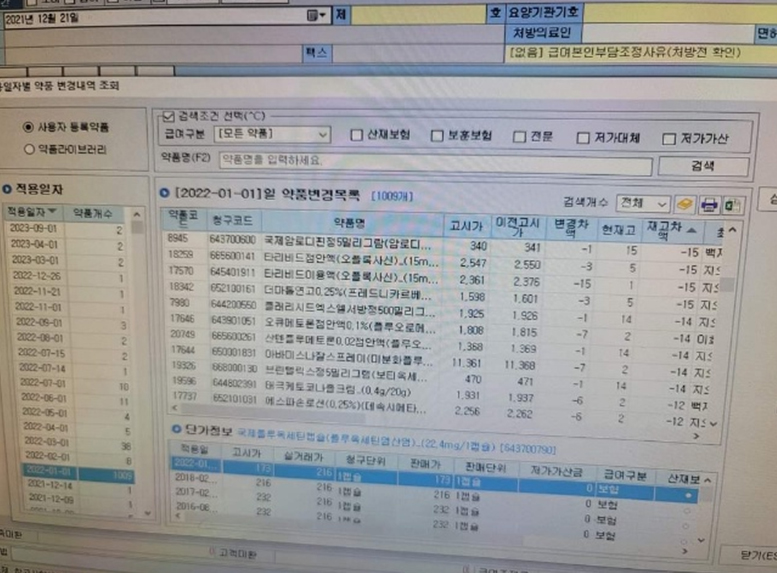
Task: Select the 약품라이브러리 radio button
Action: click(x=29, y=149)
